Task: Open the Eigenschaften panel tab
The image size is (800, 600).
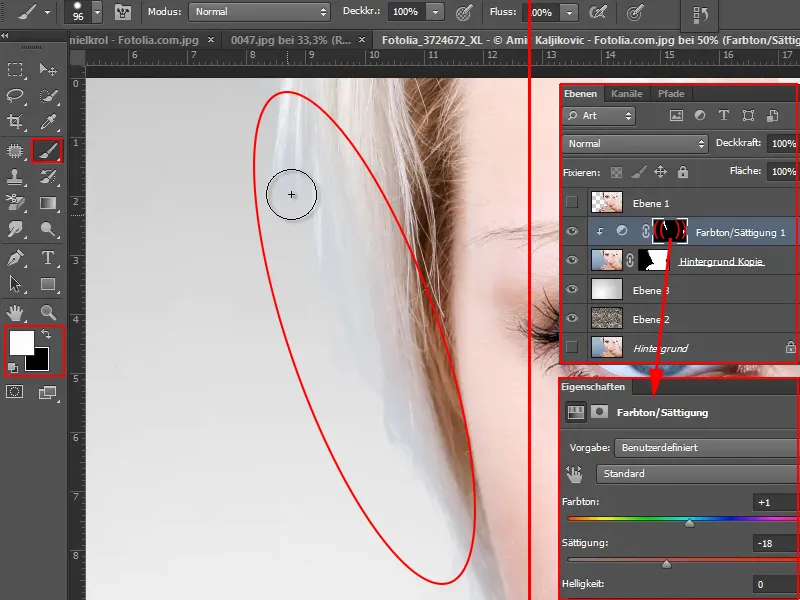Action: pos(593,387)
